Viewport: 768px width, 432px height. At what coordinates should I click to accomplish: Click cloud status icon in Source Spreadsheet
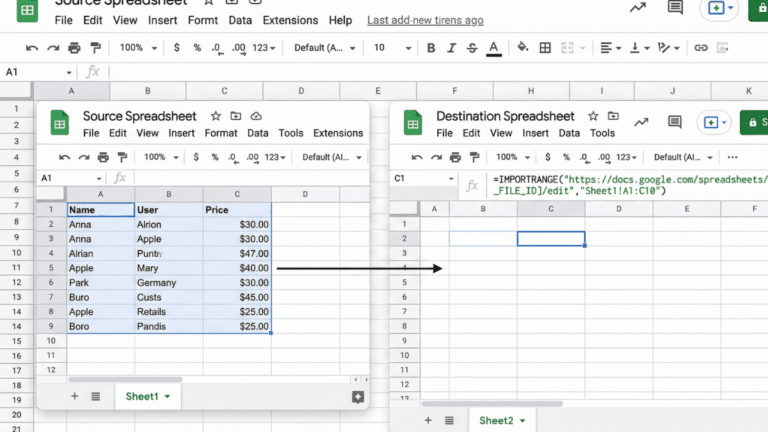coord(256,116)
